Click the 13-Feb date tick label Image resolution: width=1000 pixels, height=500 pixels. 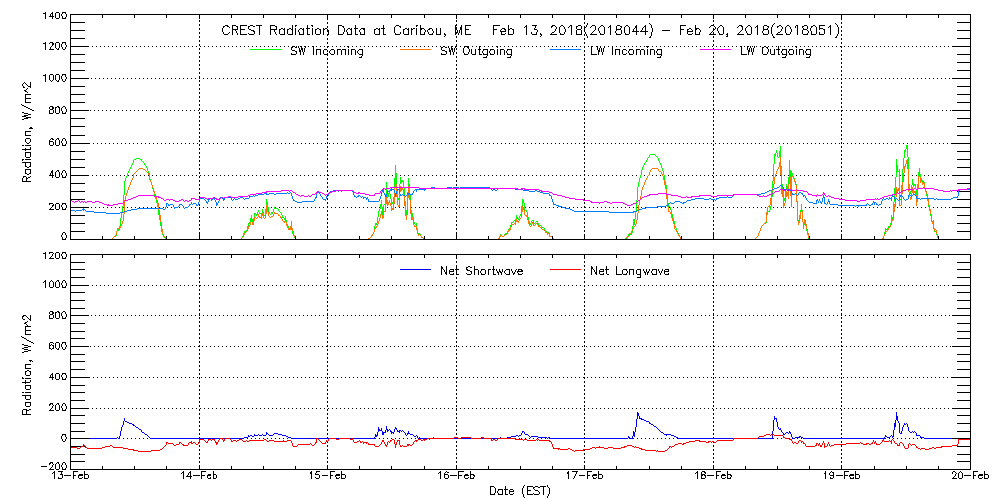point(72,477)
